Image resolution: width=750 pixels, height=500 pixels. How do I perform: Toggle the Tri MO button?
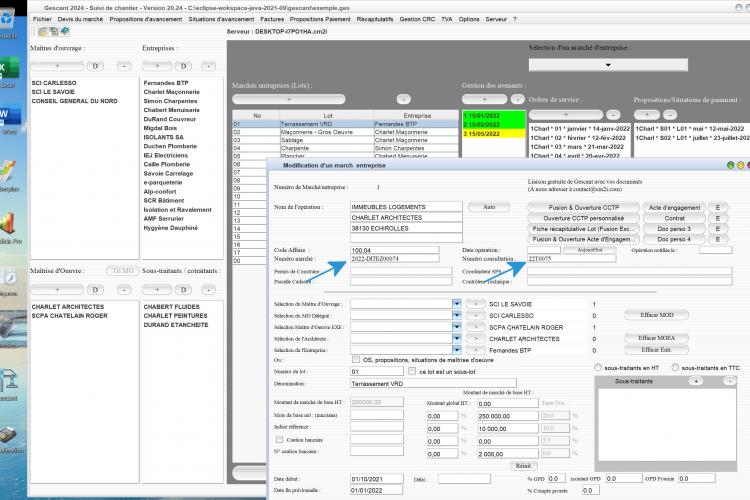122,271
